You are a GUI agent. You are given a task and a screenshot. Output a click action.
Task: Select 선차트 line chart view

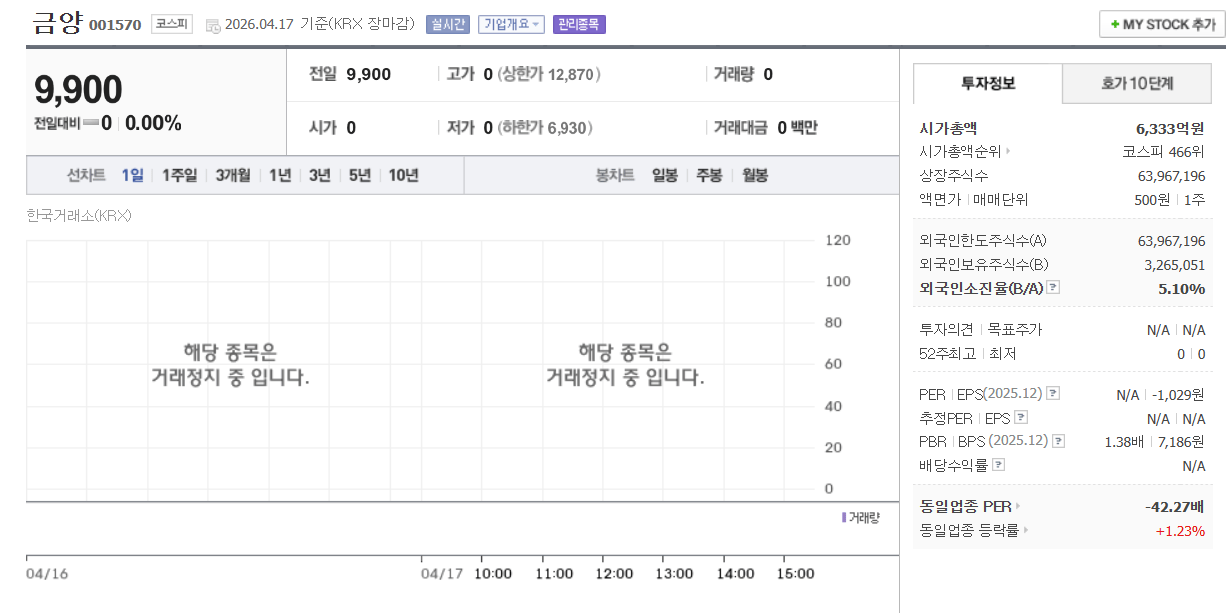(84, 174)
